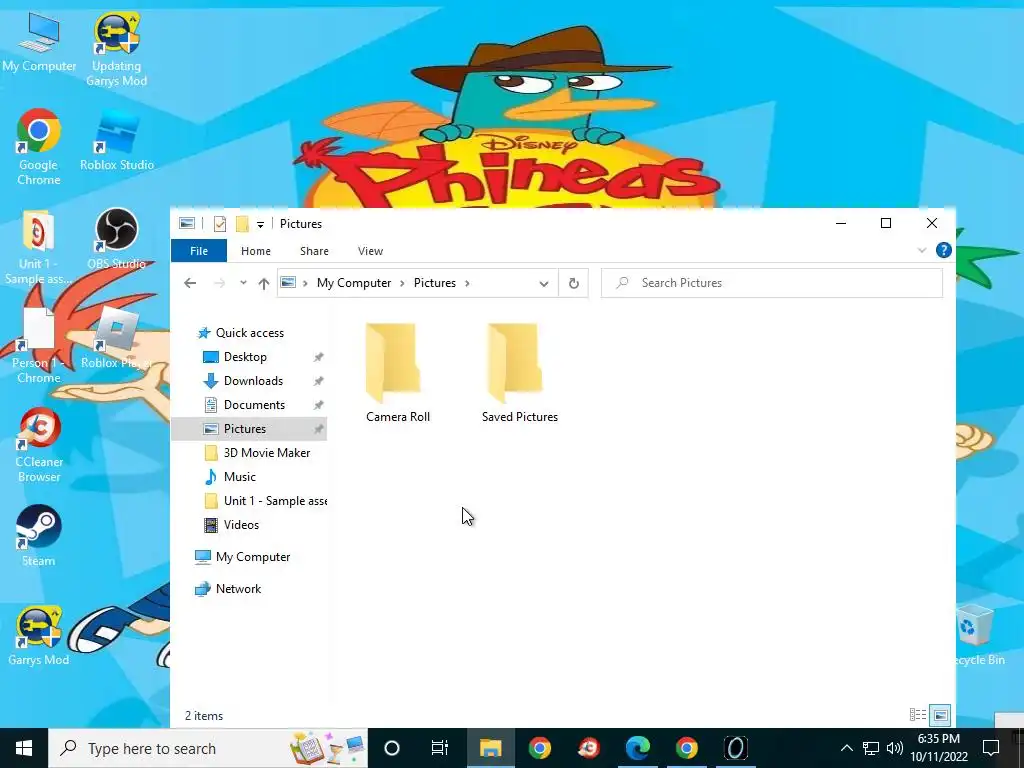
Task: Select the Unit 1 - Sample desktop folder
Action: [38, 247]
